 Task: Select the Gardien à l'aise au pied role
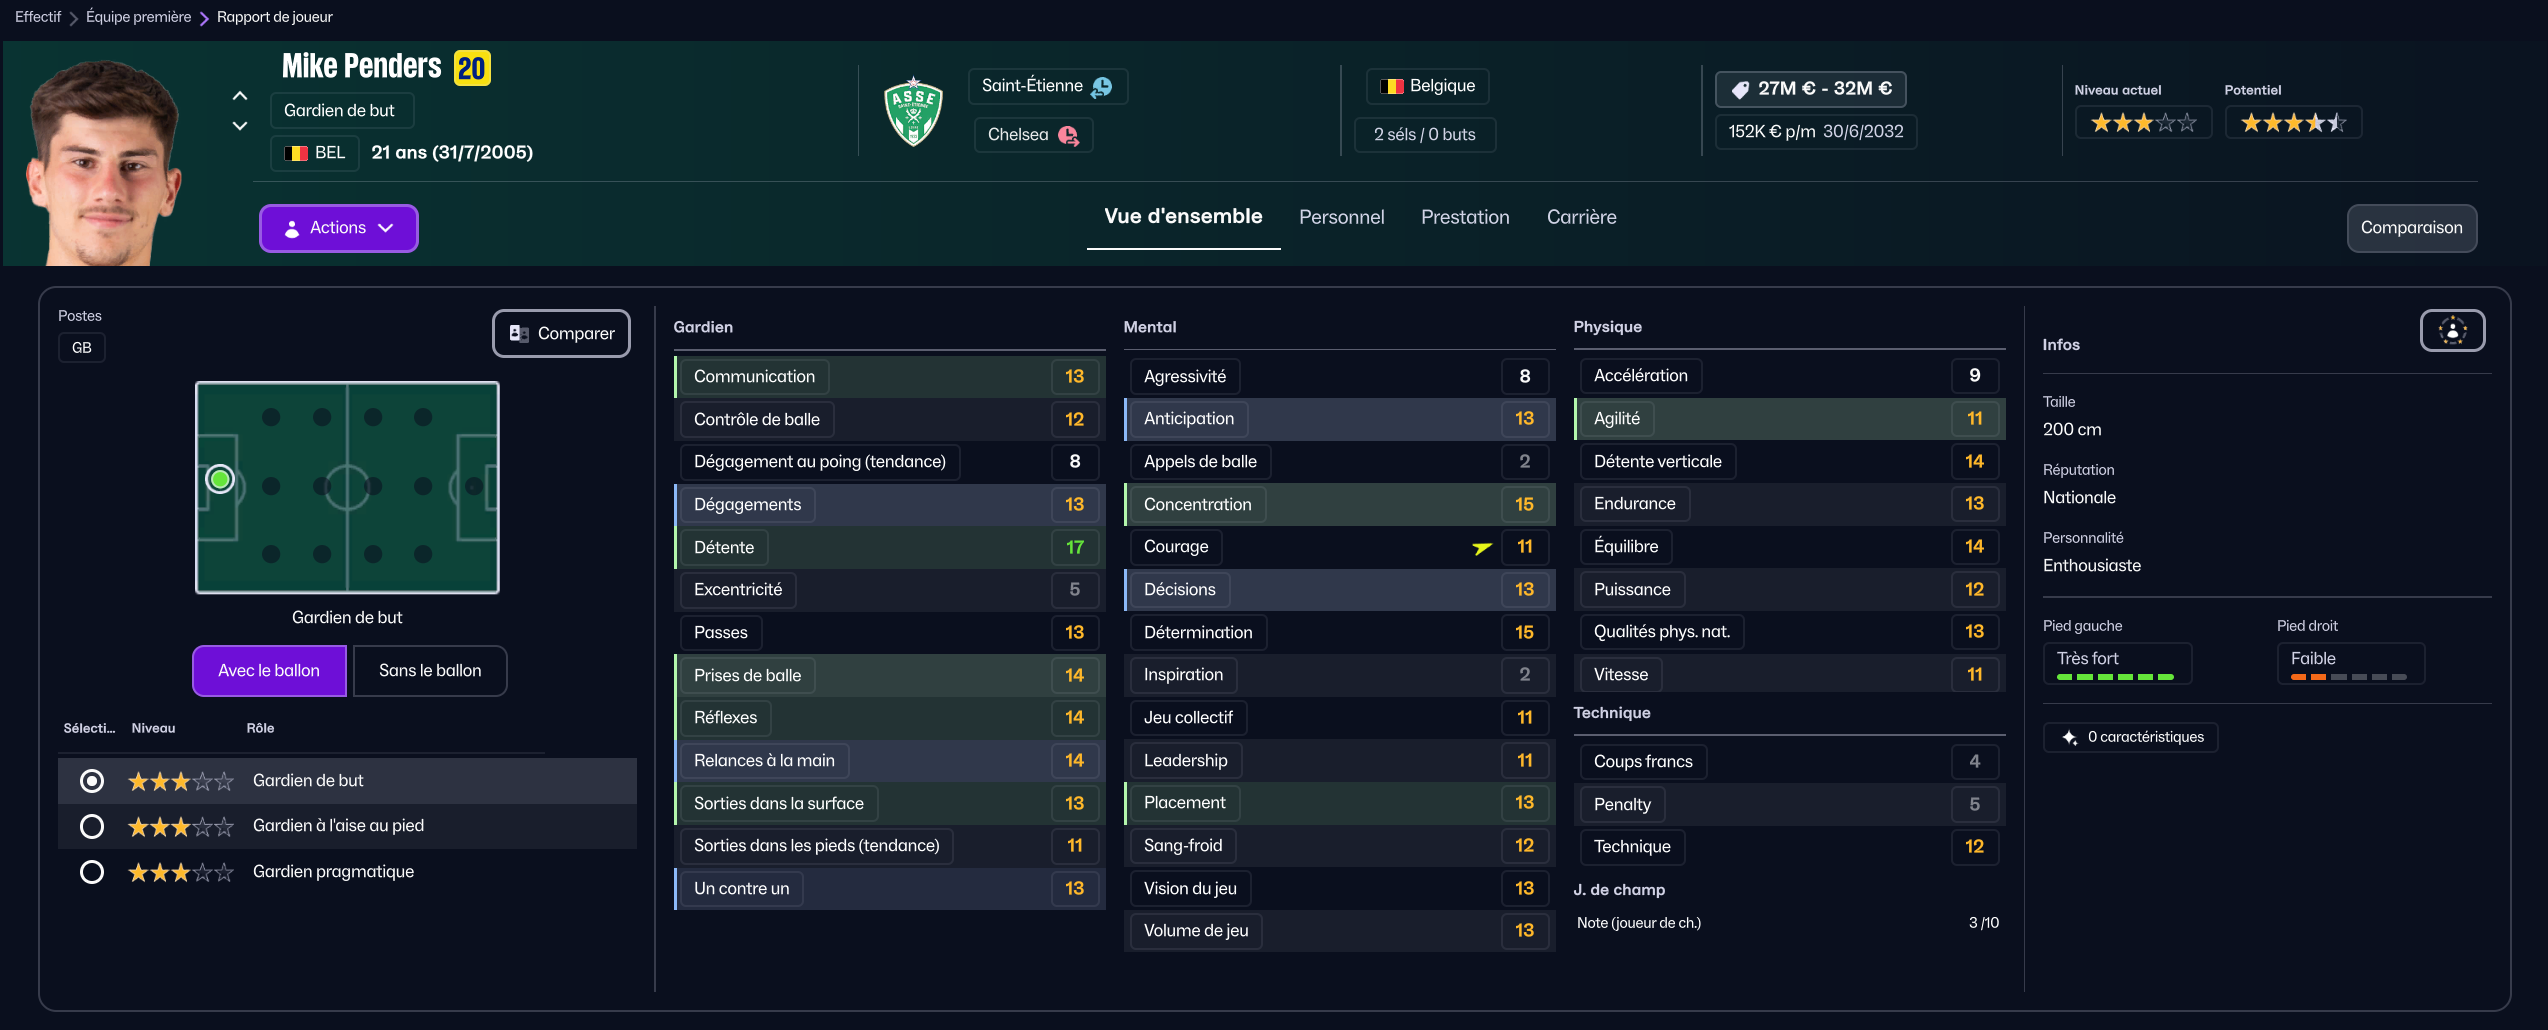click(x=92, y=826)
